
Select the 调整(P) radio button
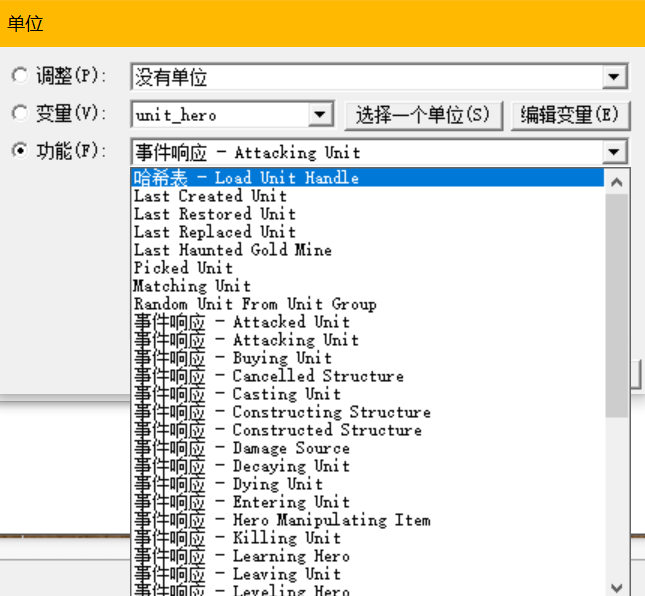click(x=19, y=76)
